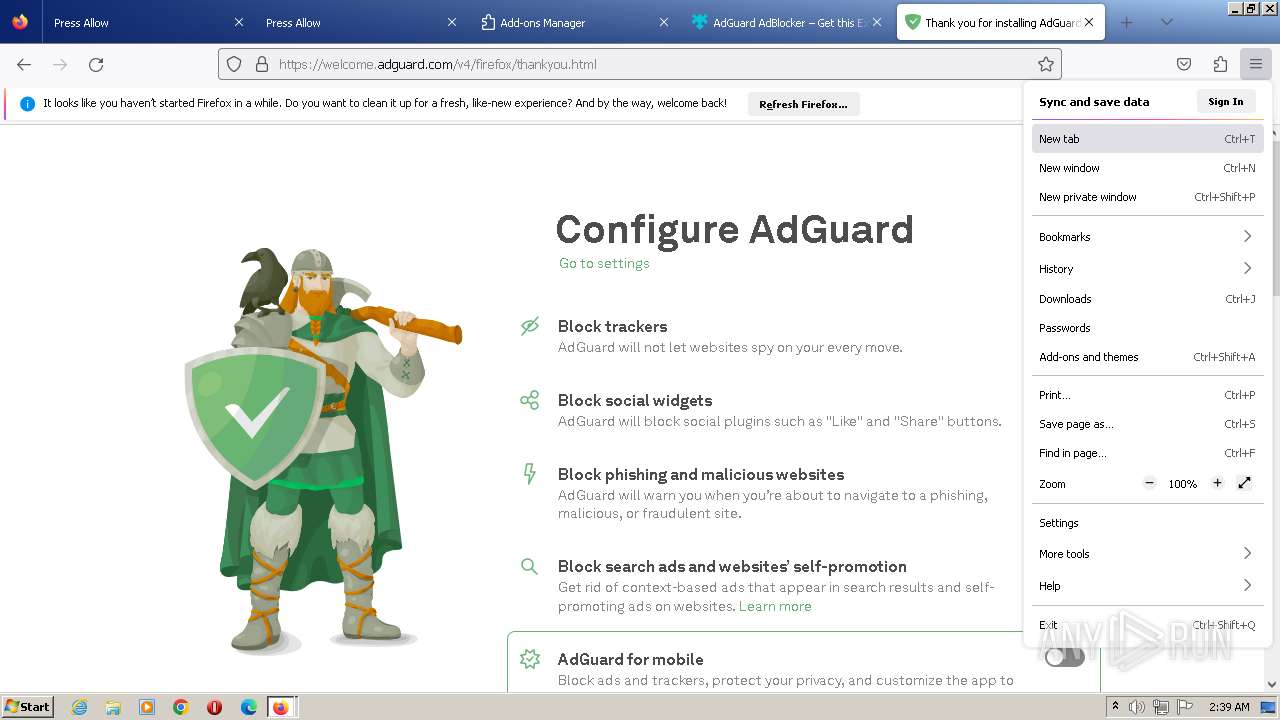Click the 2:39 AM system clock
Image resolution: width=1280 pixels, height=720 pixels.
click(x=1229, y=707)
